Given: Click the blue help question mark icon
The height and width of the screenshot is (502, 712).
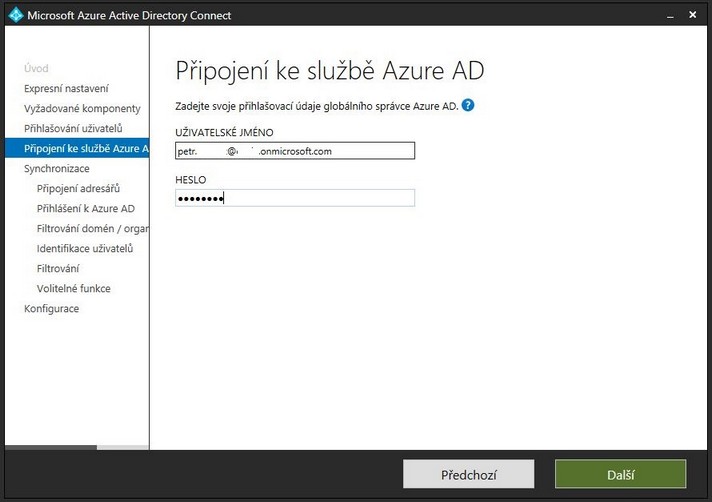Looking at the screenshot, I should pos(468,105).
